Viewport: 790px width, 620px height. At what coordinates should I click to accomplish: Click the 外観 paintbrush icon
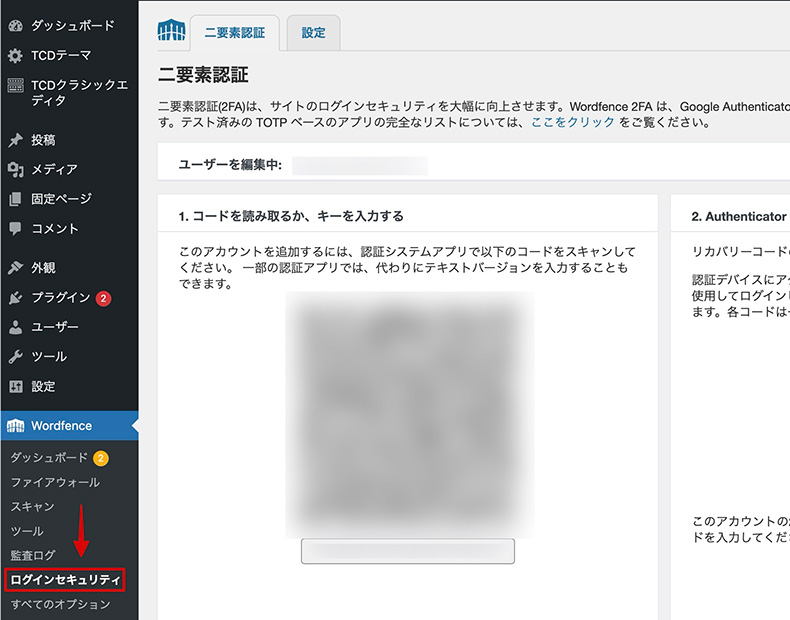click(x=16, y=268)
